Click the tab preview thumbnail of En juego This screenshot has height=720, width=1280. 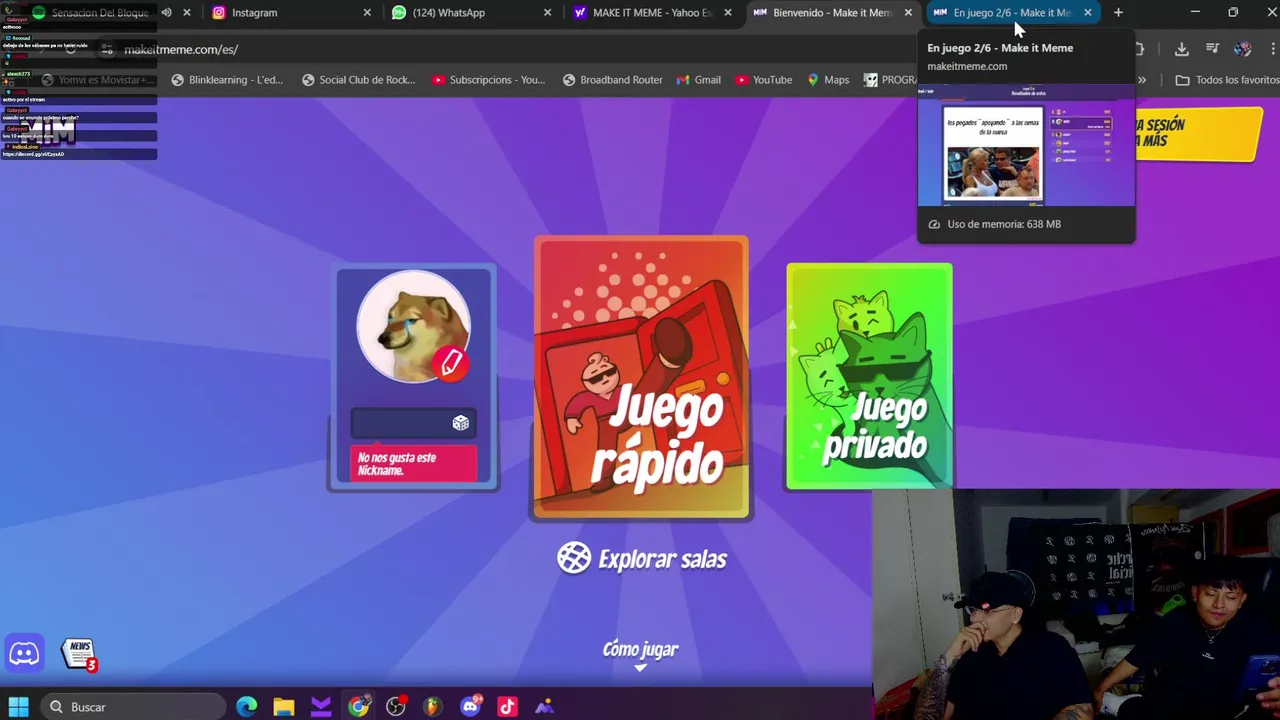1026,145
